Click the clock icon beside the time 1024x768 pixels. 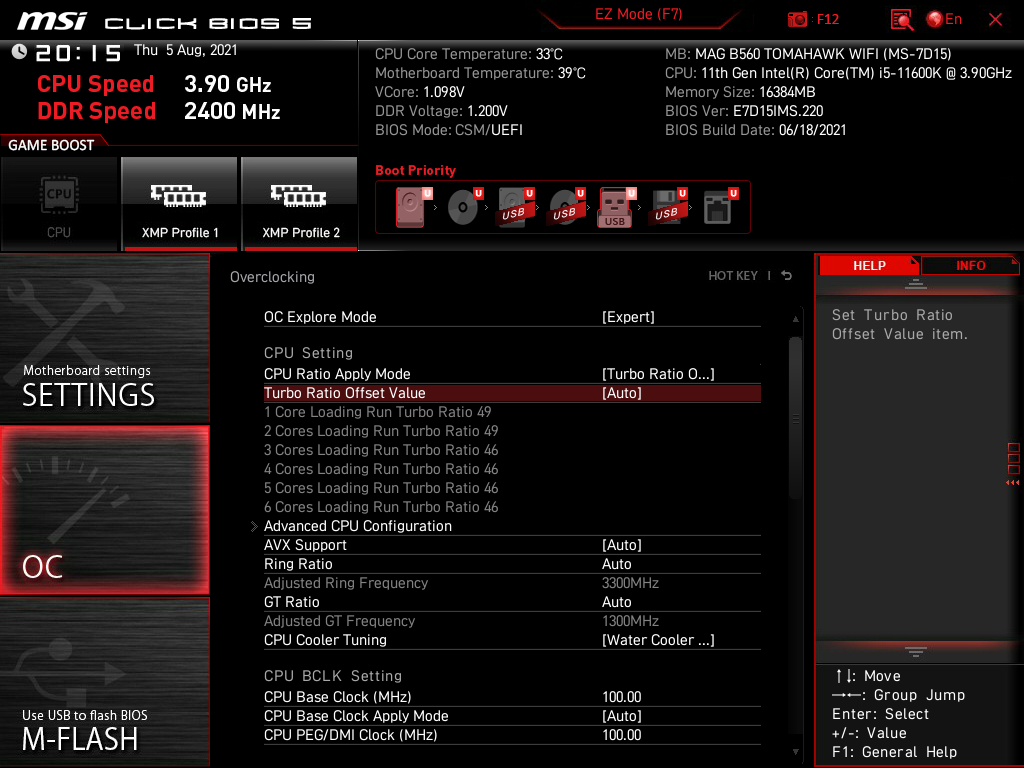(x=20, y=52)
